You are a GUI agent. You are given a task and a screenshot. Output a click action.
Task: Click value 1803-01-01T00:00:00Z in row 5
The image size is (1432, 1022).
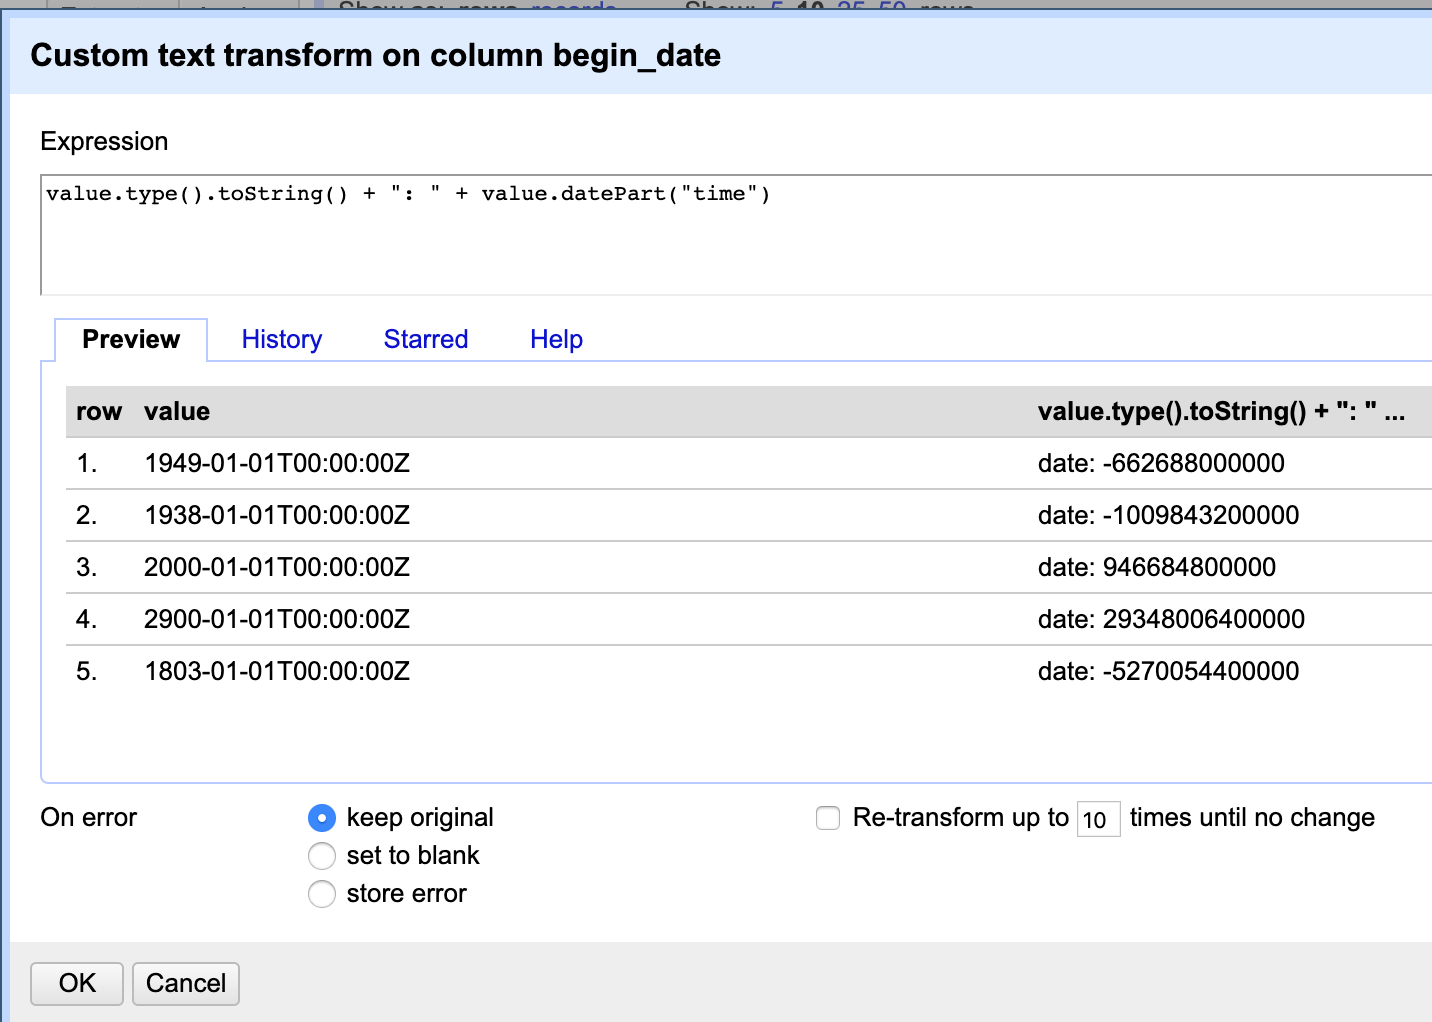point(277,671)
